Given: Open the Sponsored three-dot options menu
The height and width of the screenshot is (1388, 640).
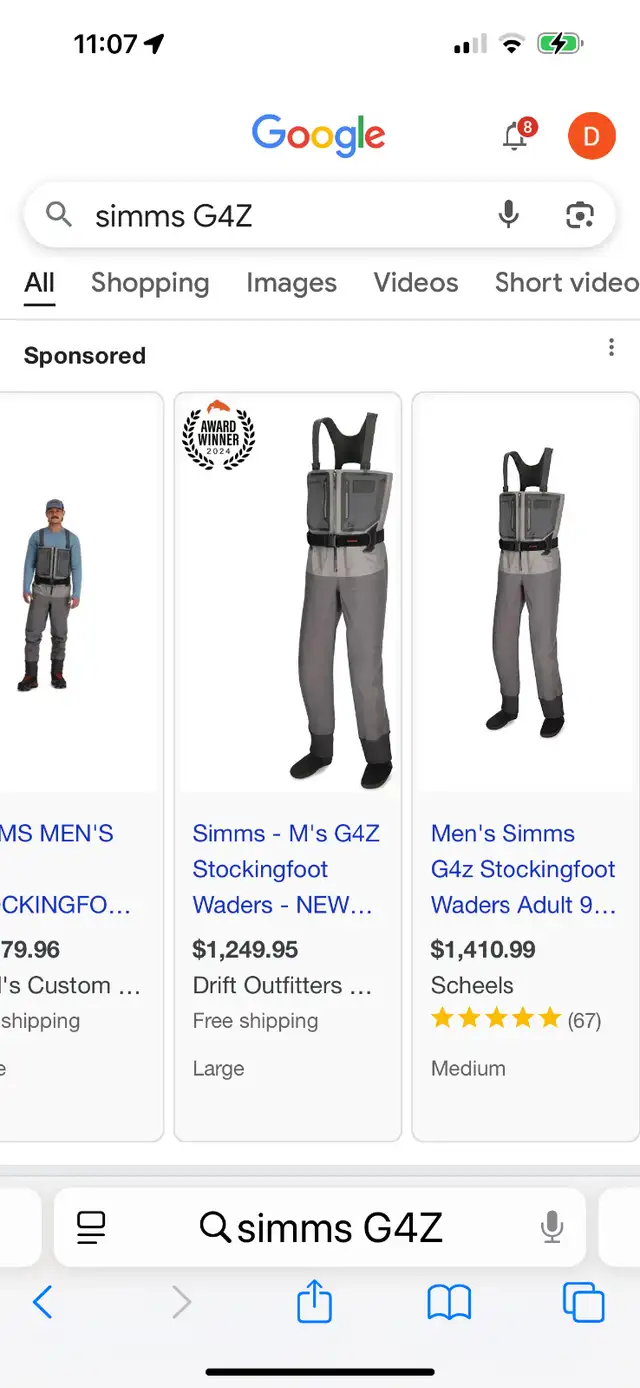Looking at the screenshot, I should [x=611, y=348].
